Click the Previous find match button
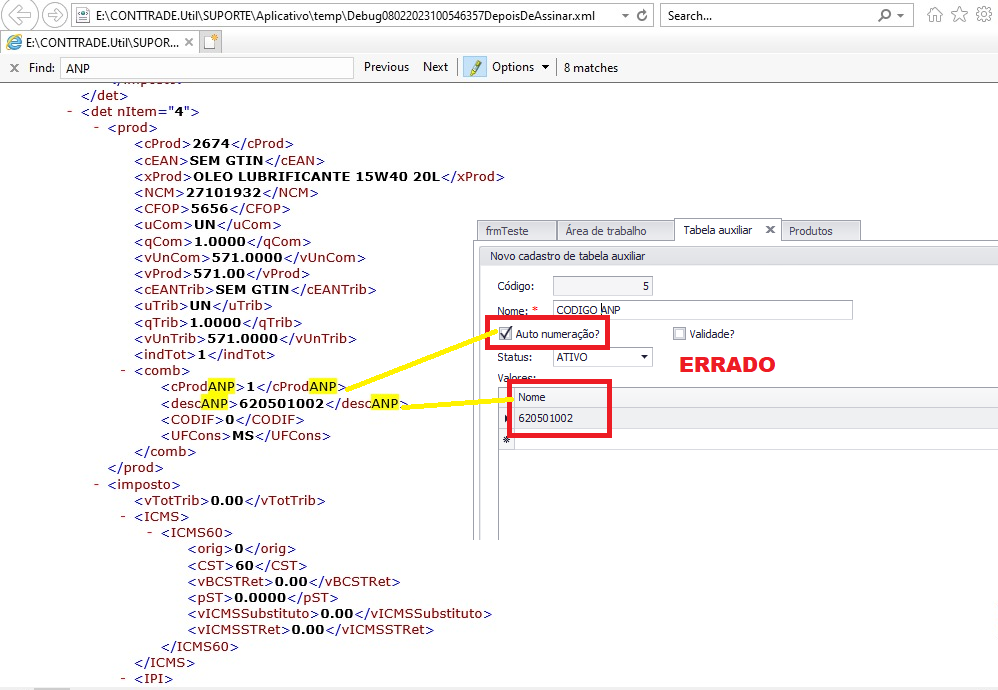The width and height of the screenshot is (998, 690). click(386, 67)
